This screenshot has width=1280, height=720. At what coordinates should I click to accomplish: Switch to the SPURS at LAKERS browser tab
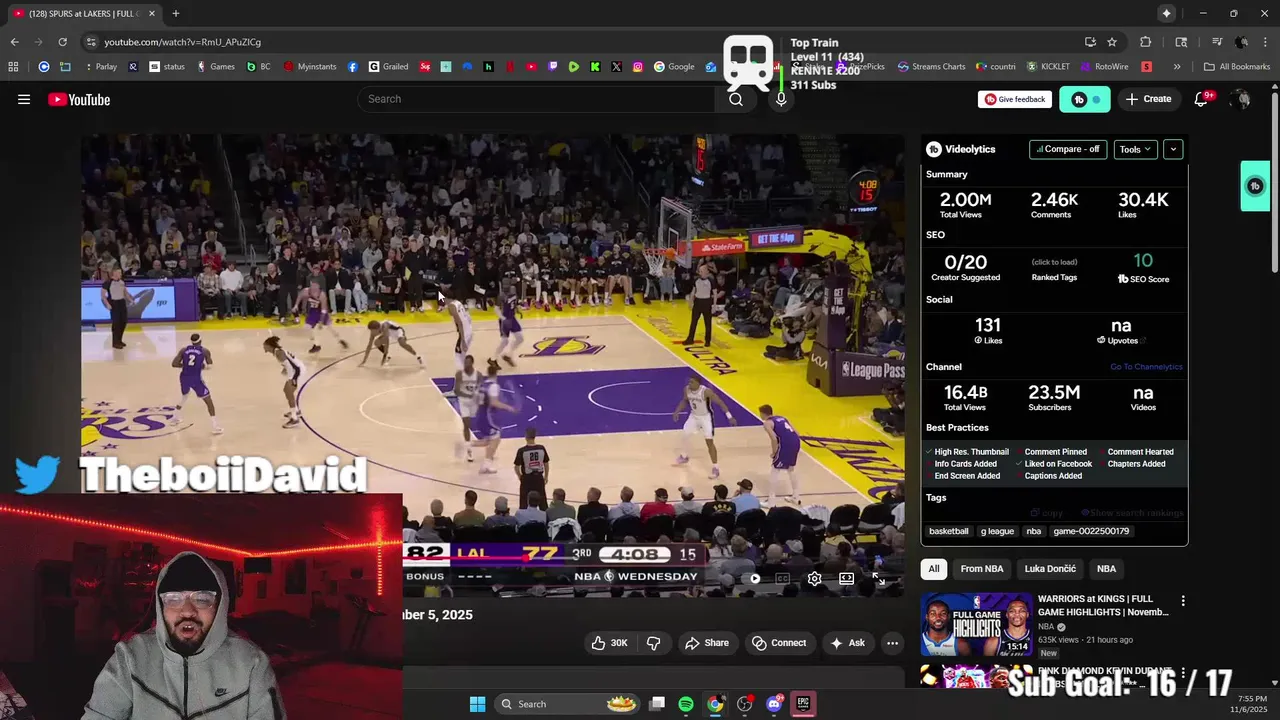click(84, 13)
